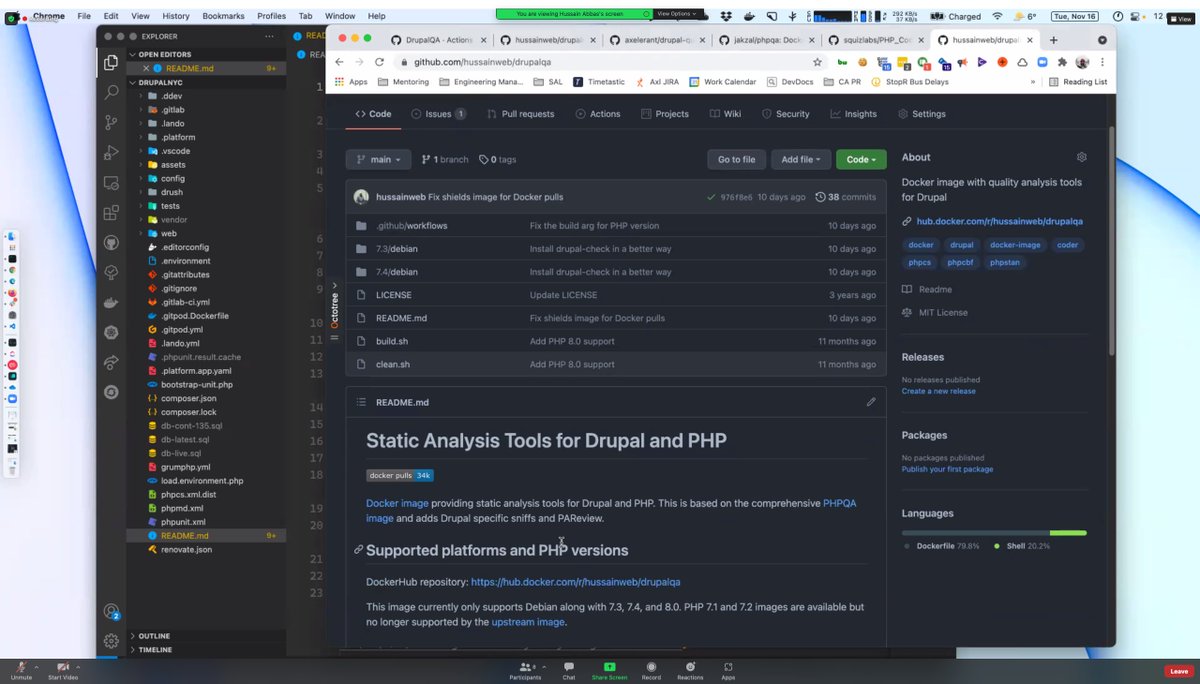
Task: Click the Extensions icon in VS Code sidebar
Action: [111, 213]
